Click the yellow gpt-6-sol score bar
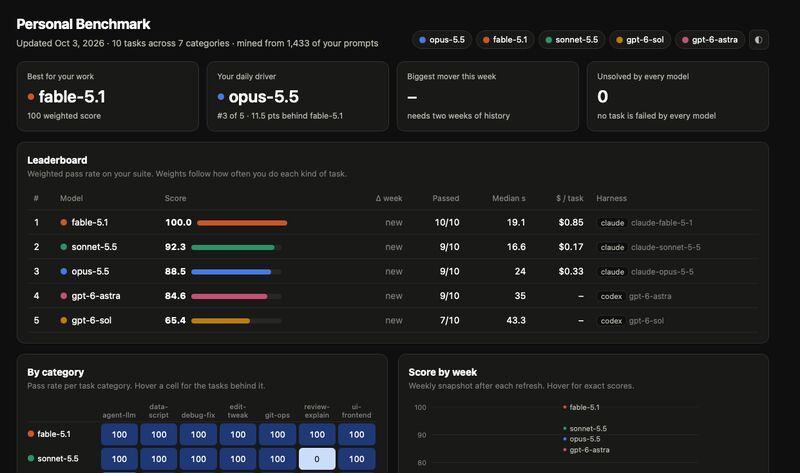Viewport: 800px width, 473px height. [220, 321]
